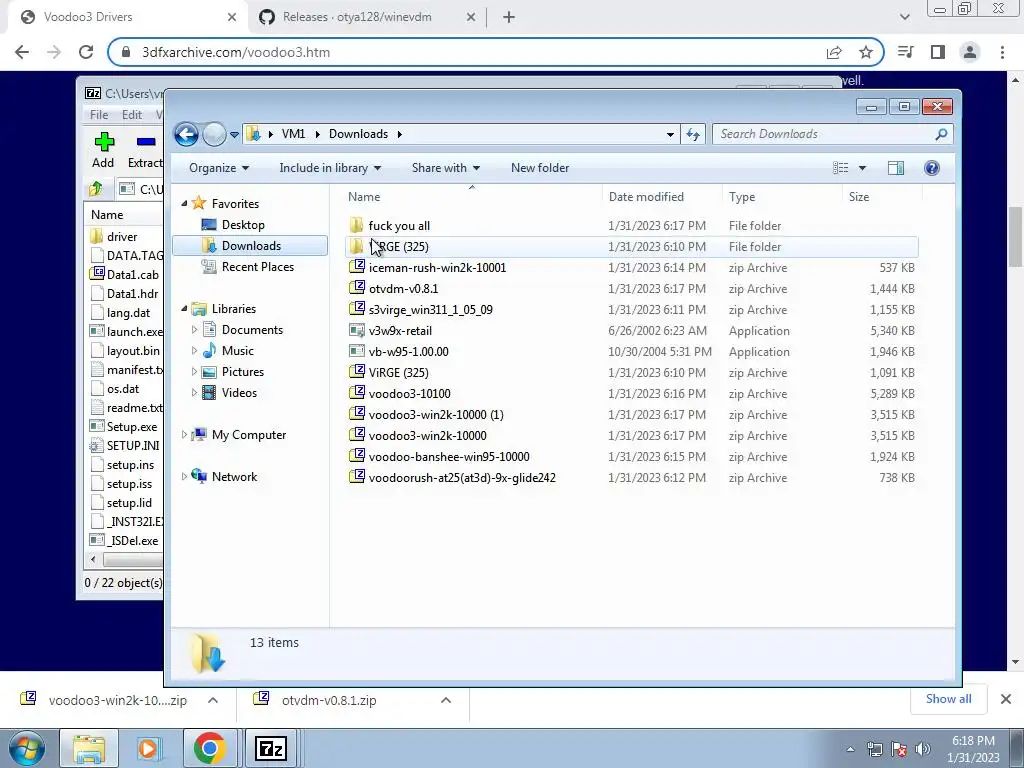This screenshot has width=1024, height=768.
Task: Select the otvdm-v0.8.1 zip archive
Action: click(632, 289)
